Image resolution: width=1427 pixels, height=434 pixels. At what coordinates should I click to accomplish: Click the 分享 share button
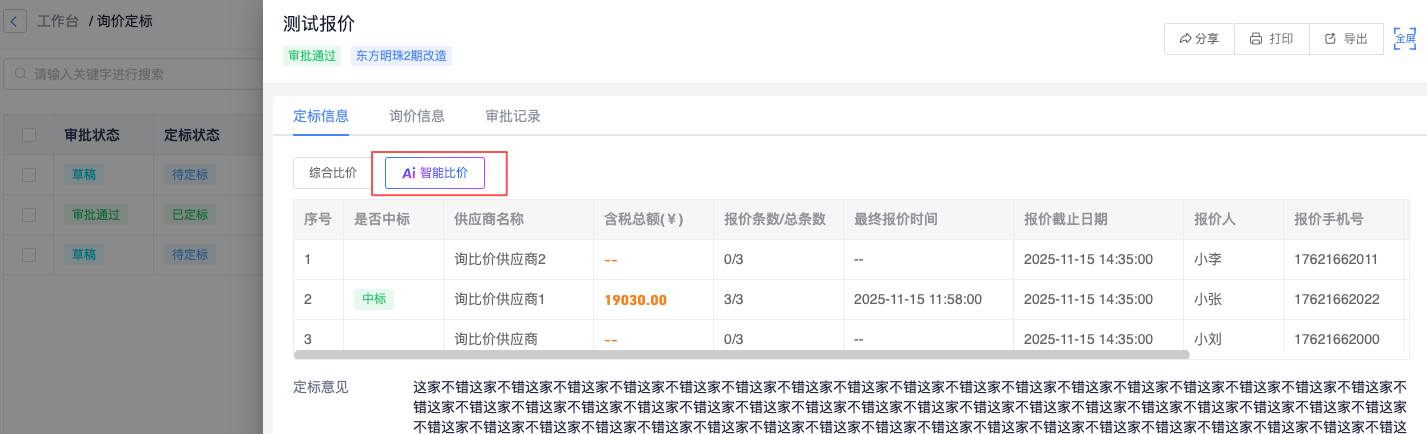(x=1199, y=39)
